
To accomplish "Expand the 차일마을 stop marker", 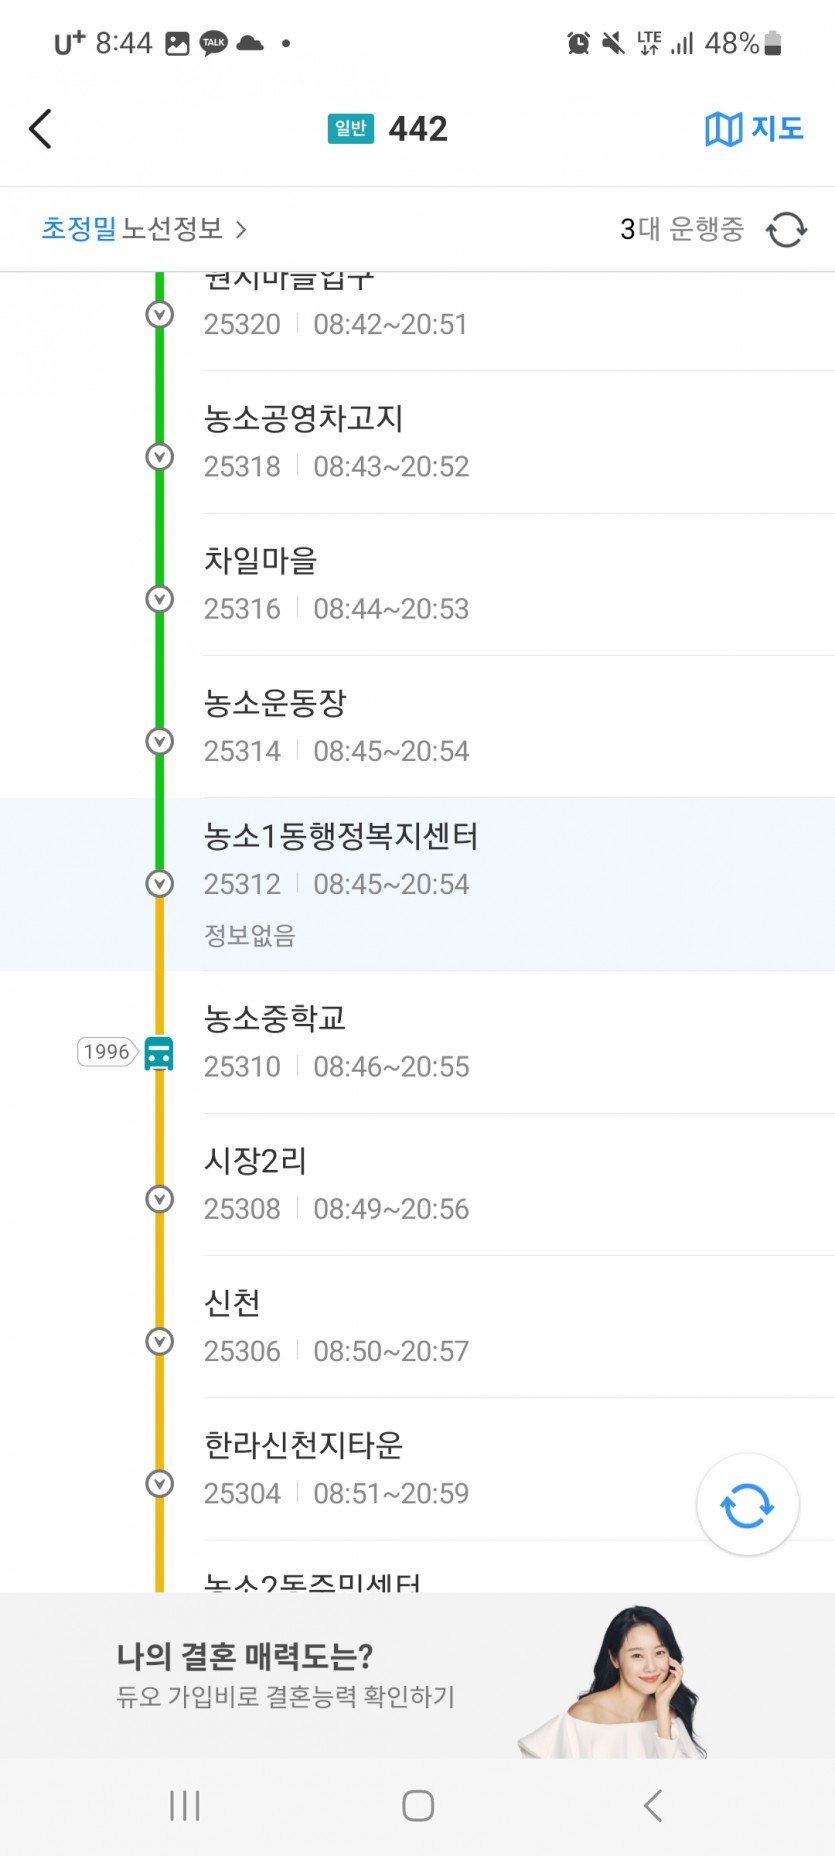I will coord(160,599).
